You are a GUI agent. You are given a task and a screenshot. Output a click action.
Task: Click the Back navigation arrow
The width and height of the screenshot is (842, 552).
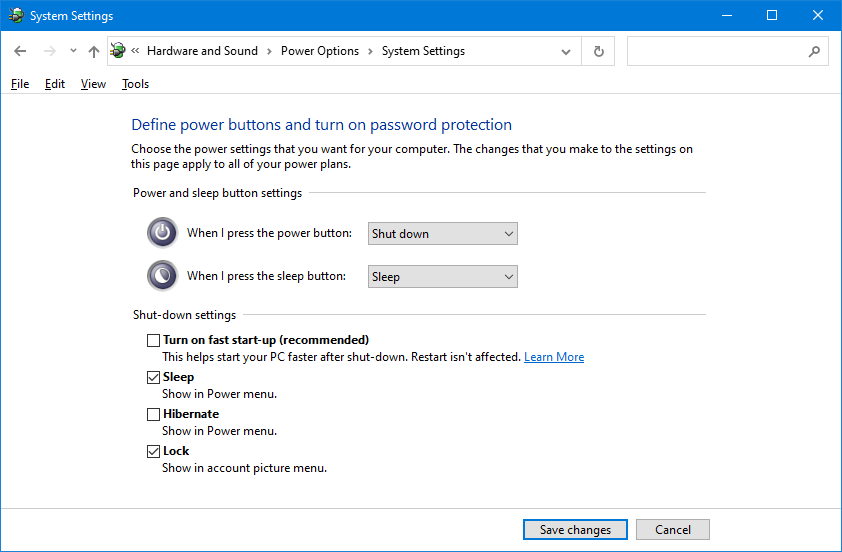[x=21, y=51]
